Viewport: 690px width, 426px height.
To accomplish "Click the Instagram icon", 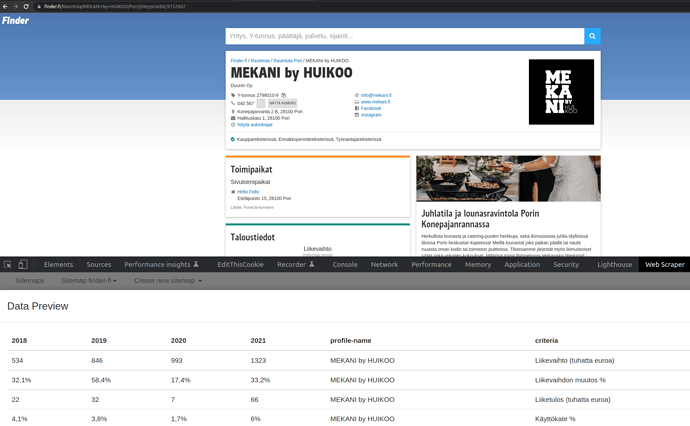I will [357, 115].
